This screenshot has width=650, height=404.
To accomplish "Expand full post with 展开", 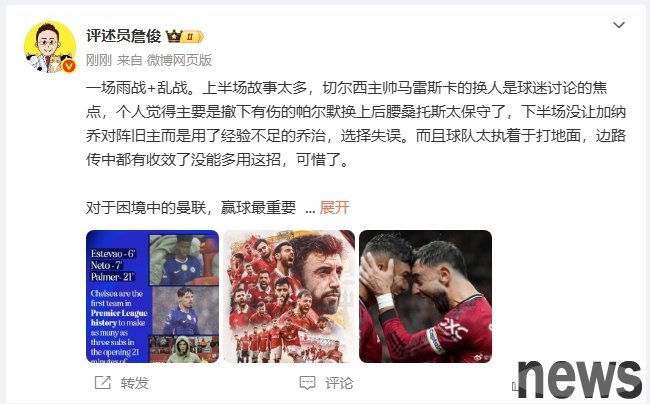I will click(x=335, y=207).
